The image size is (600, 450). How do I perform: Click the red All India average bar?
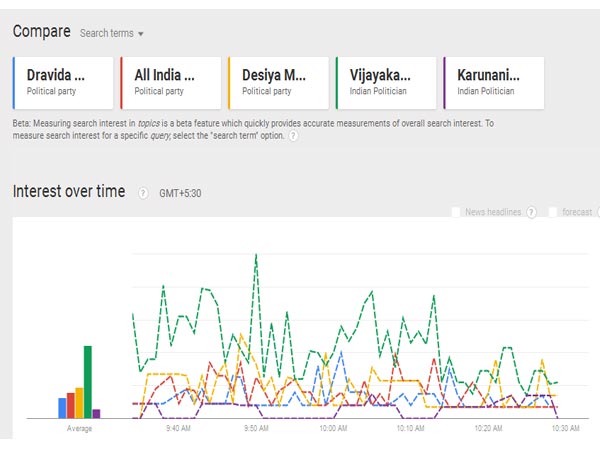coord(71,405)
